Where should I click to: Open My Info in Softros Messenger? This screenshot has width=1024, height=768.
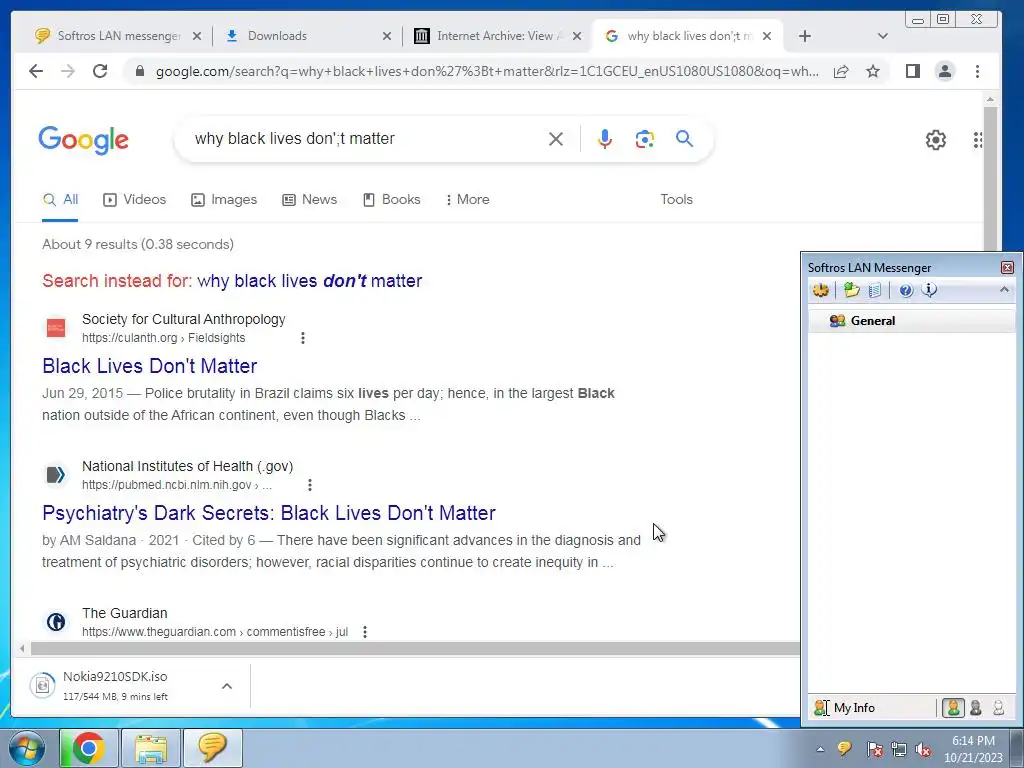844,707
